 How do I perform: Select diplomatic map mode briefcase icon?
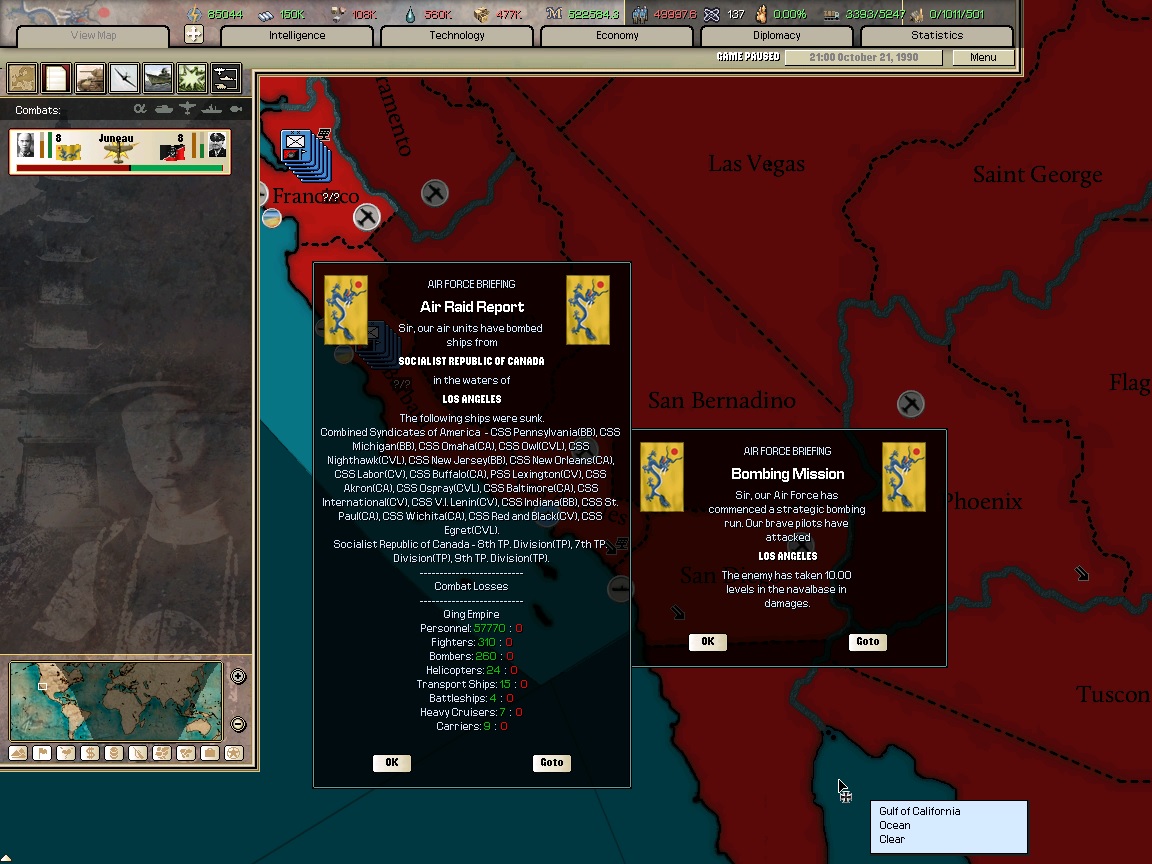click(209, 753)
